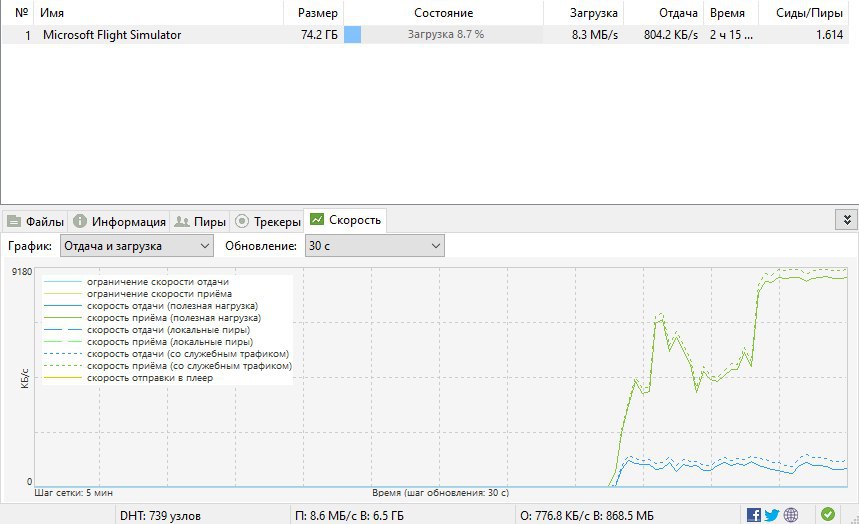
Task: Open the Twitter share icon
Action: (772, 515)
